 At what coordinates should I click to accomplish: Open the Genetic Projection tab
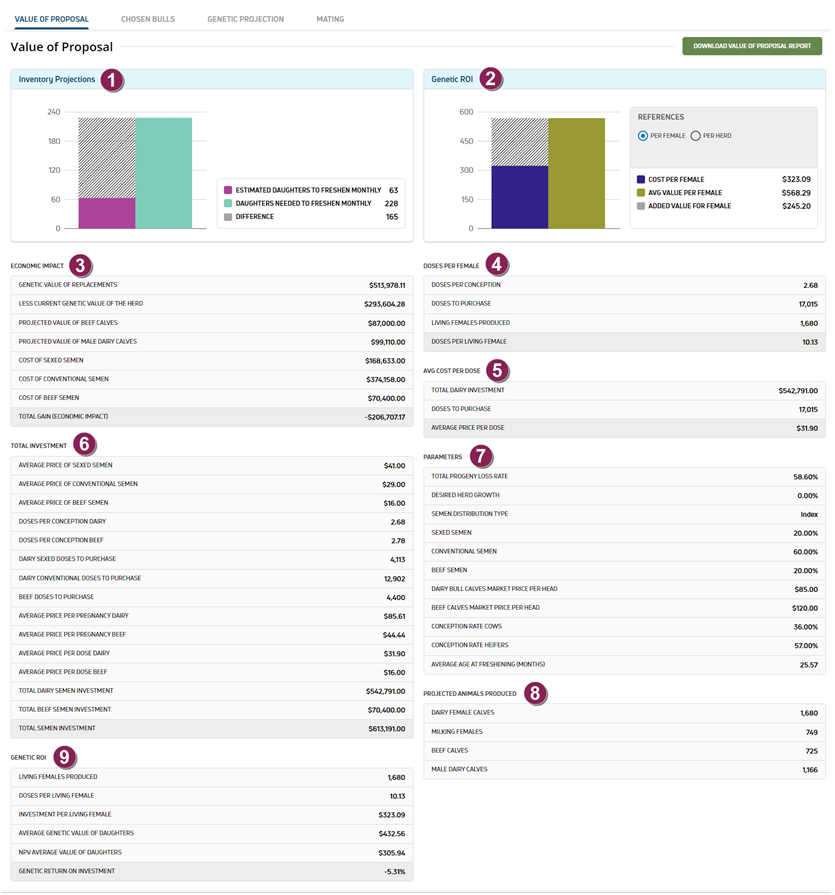pyautogui.click(x=245, y=19)
